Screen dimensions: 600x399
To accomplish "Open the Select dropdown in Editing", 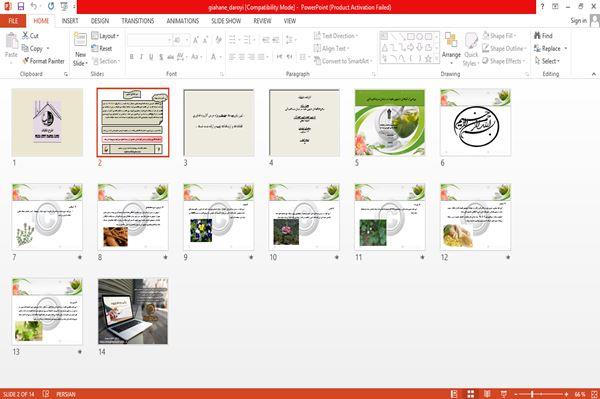I will 547,61.
